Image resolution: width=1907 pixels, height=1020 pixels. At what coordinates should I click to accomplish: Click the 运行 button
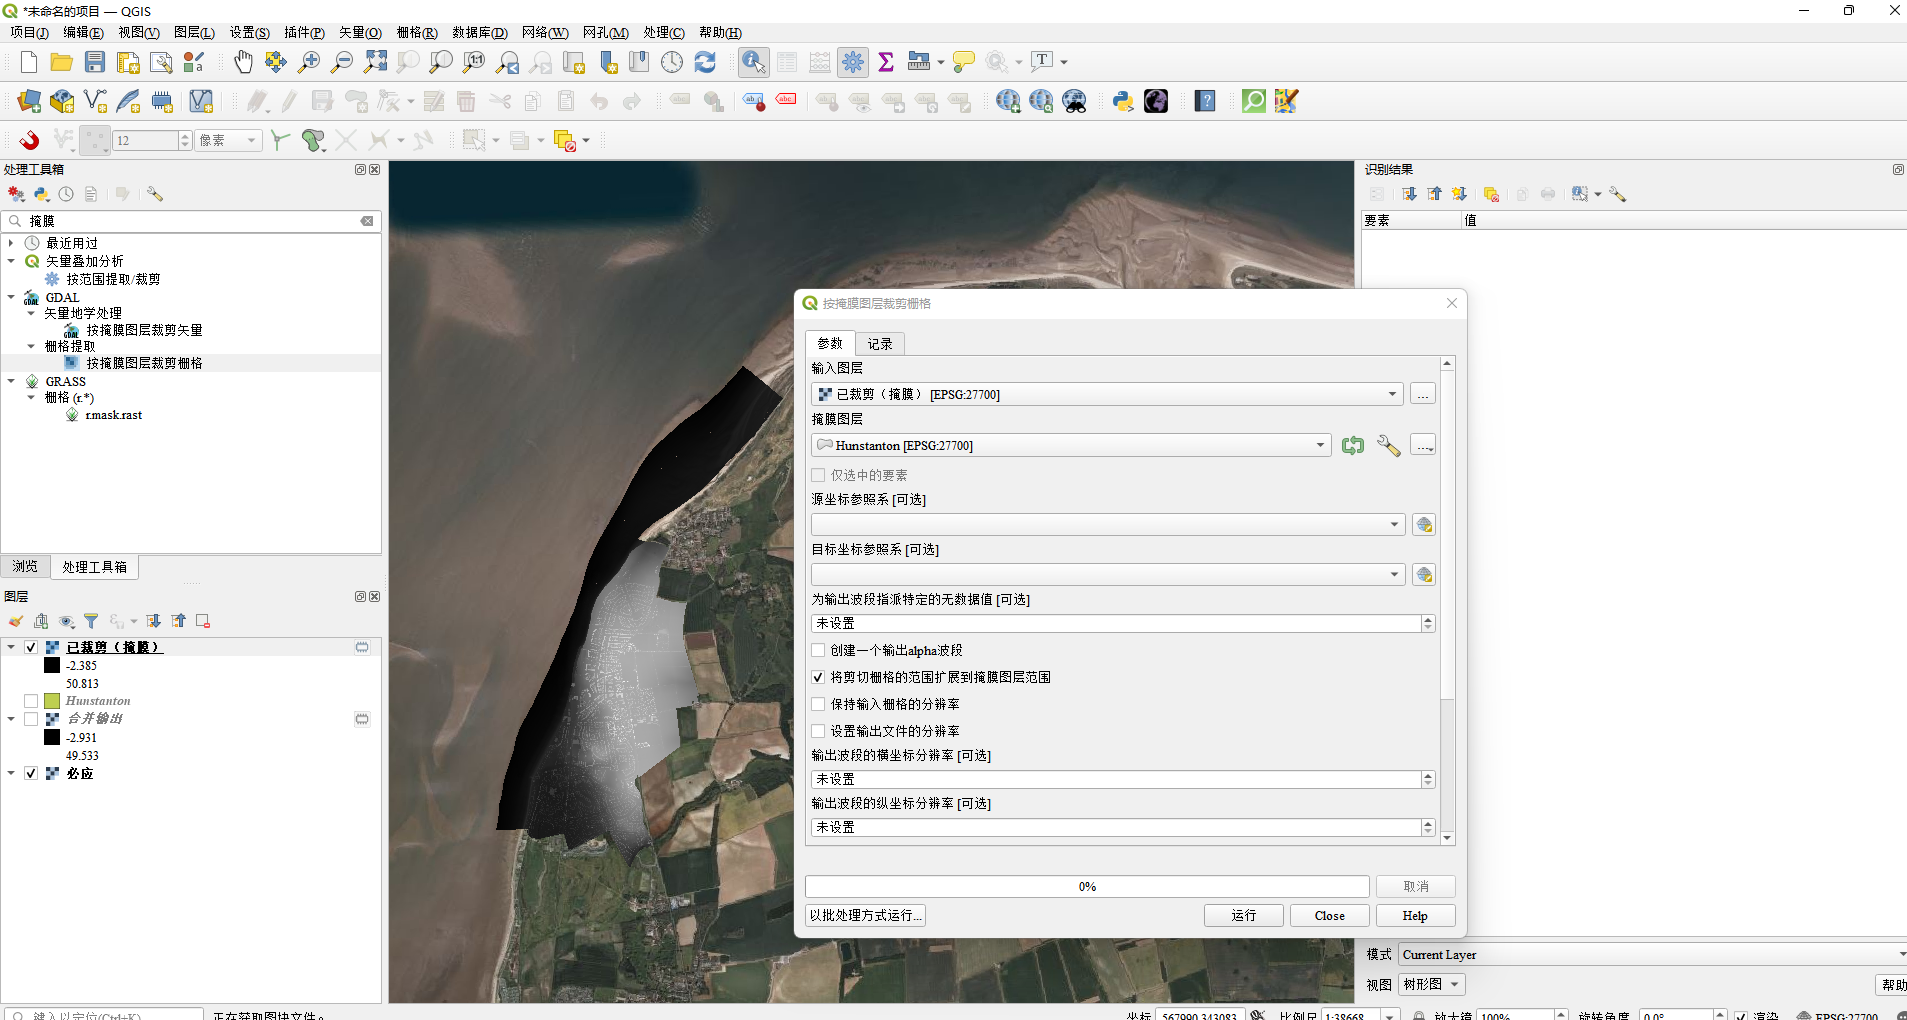pyautogui.click(x=1243, y=915)
